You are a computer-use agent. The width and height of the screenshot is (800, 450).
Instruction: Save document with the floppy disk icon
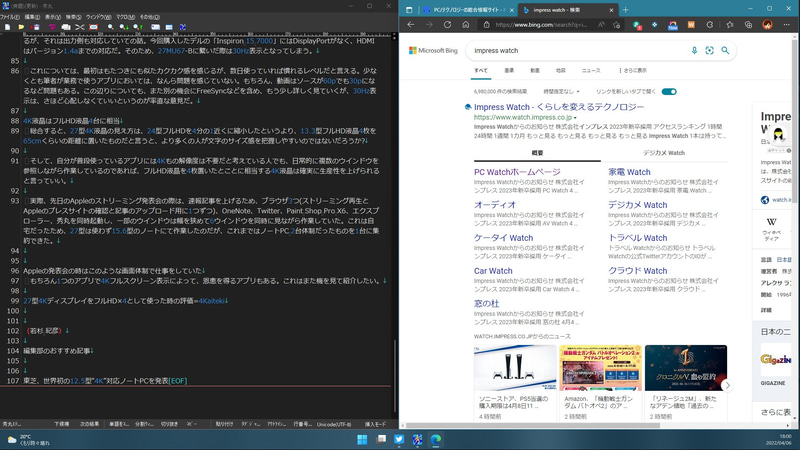pos(35,27)
